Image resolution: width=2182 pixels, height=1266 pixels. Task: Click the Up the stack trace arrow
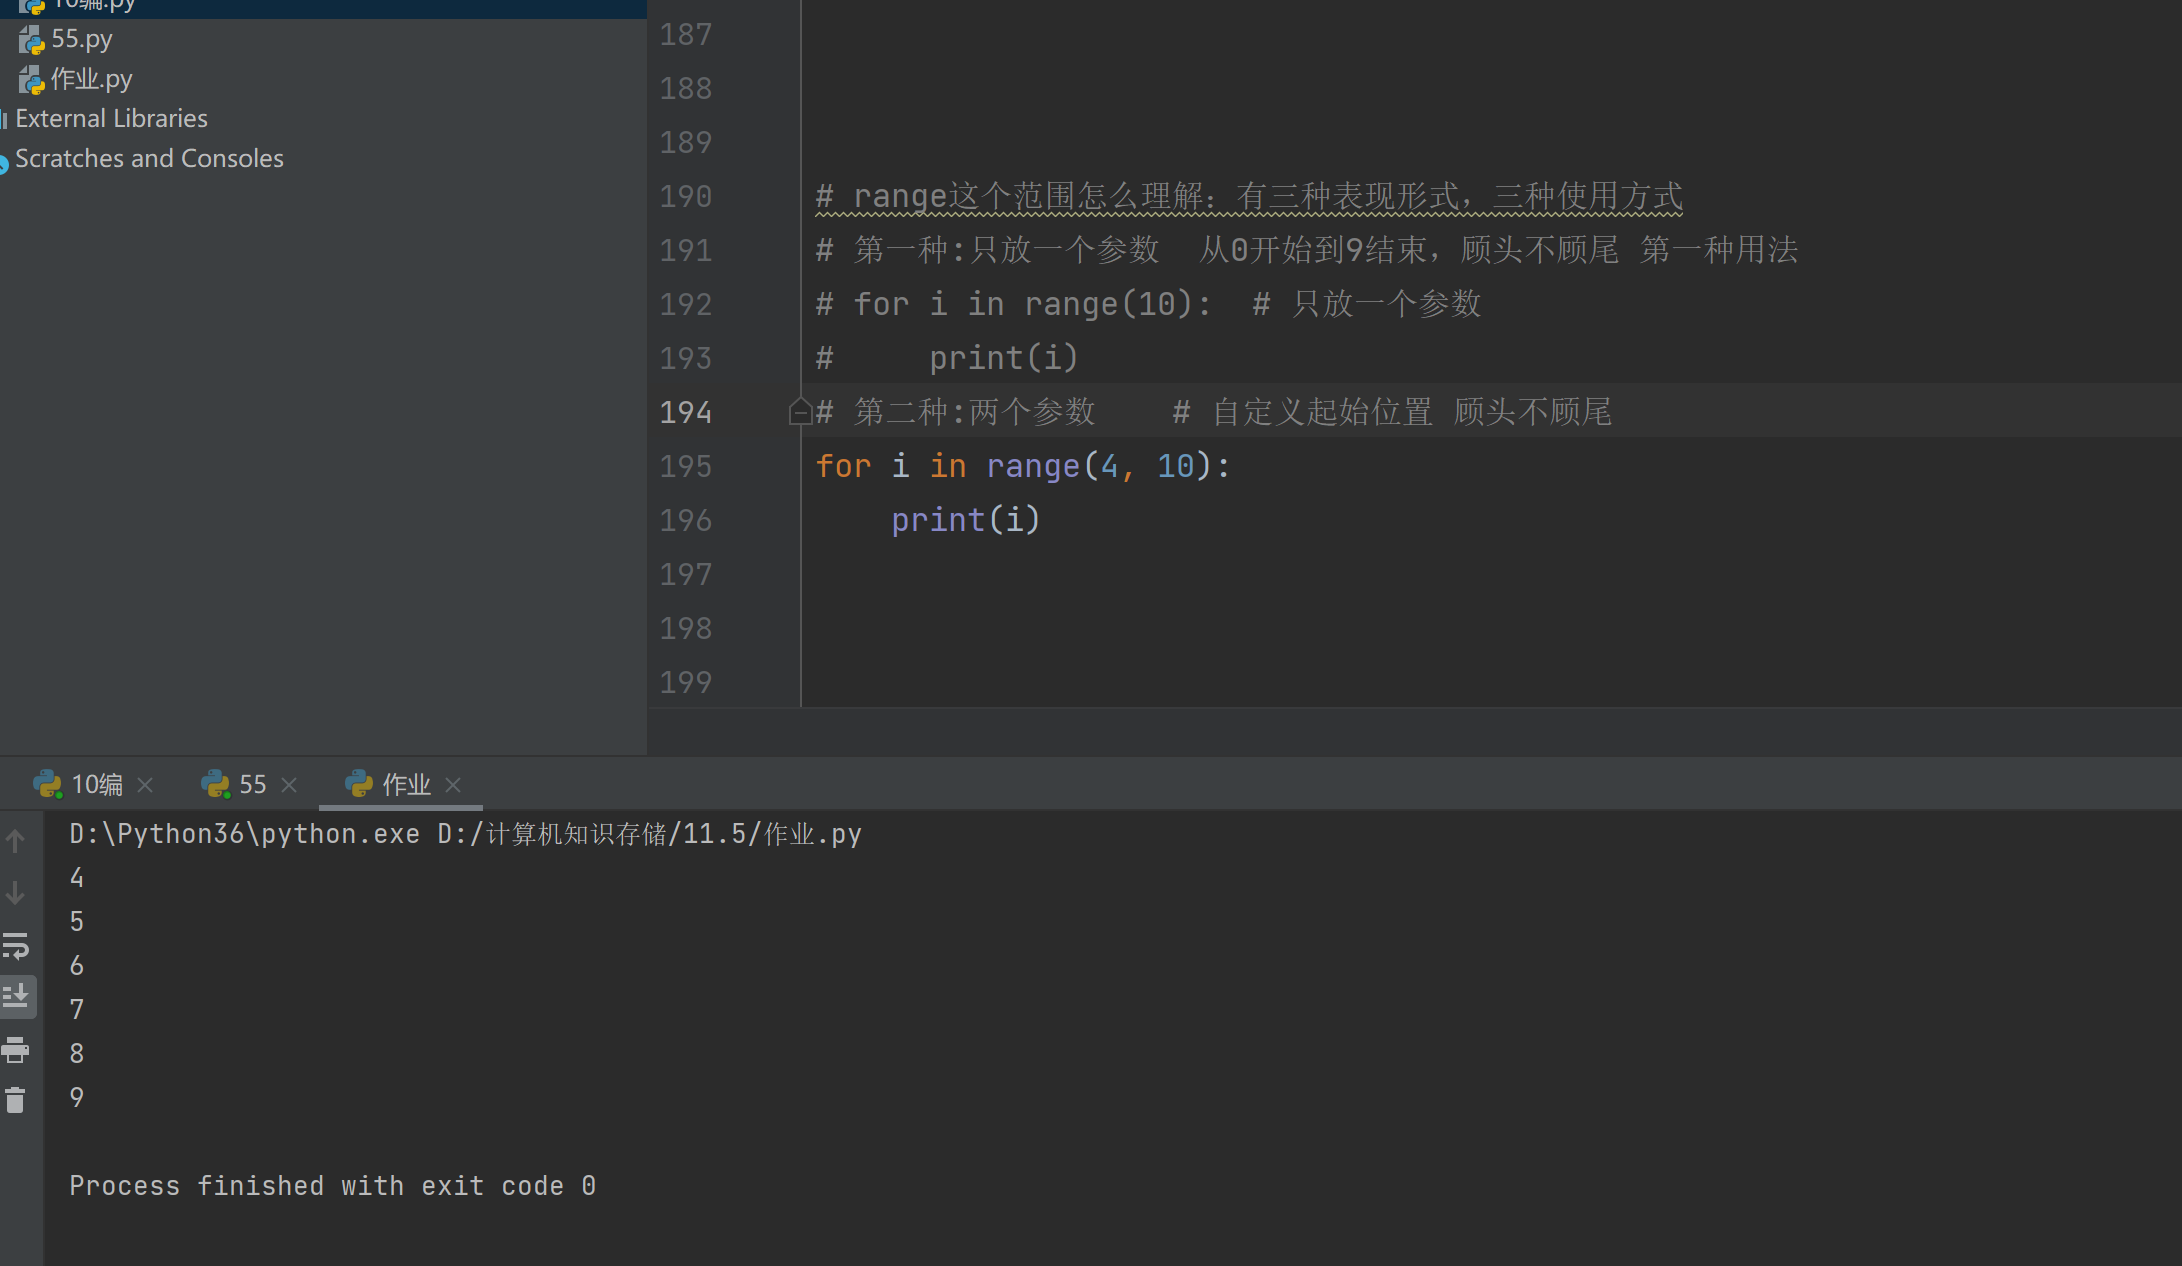coord(15,841)
